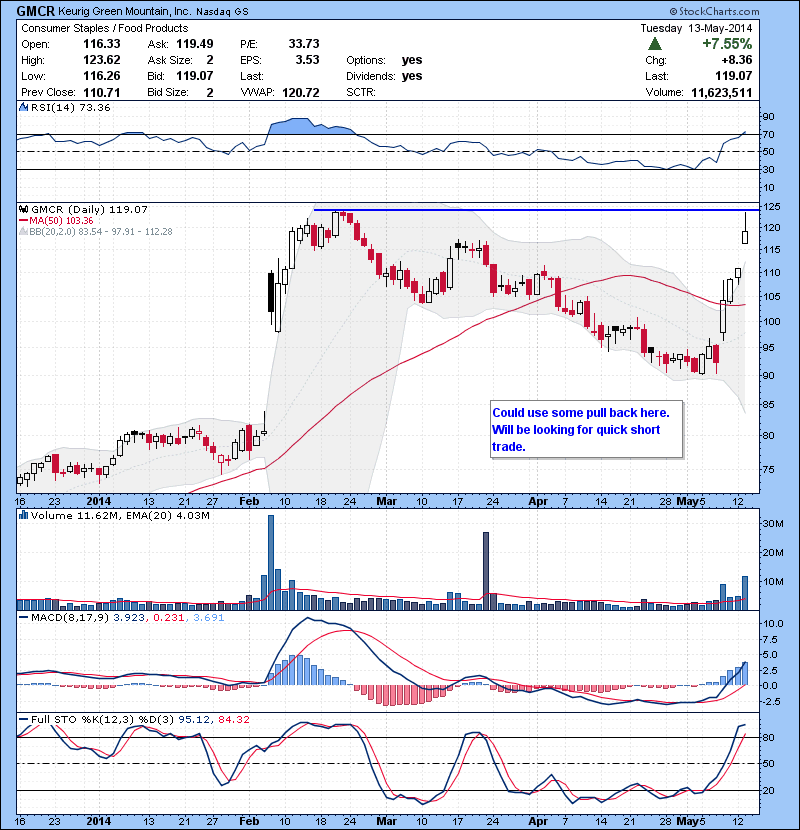
Task: Click the Open value 116.33
Action: click(x=102, y=44)
